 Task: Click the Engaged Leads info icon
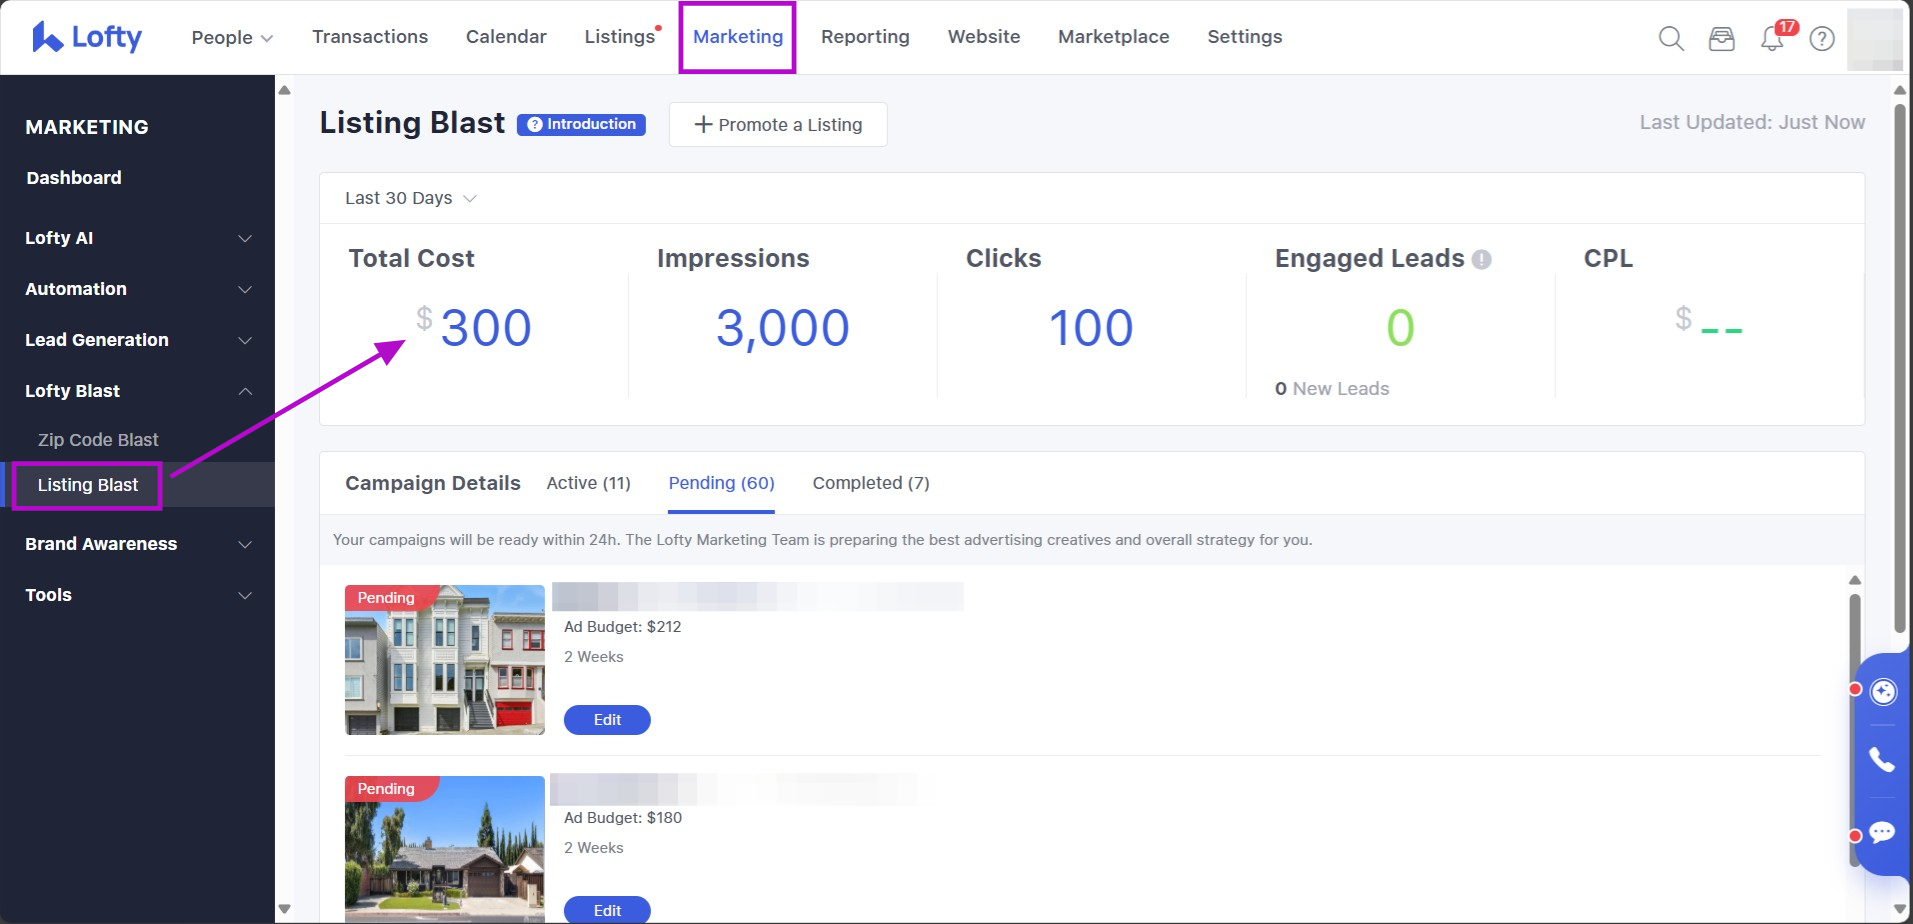pos(1482,260)
